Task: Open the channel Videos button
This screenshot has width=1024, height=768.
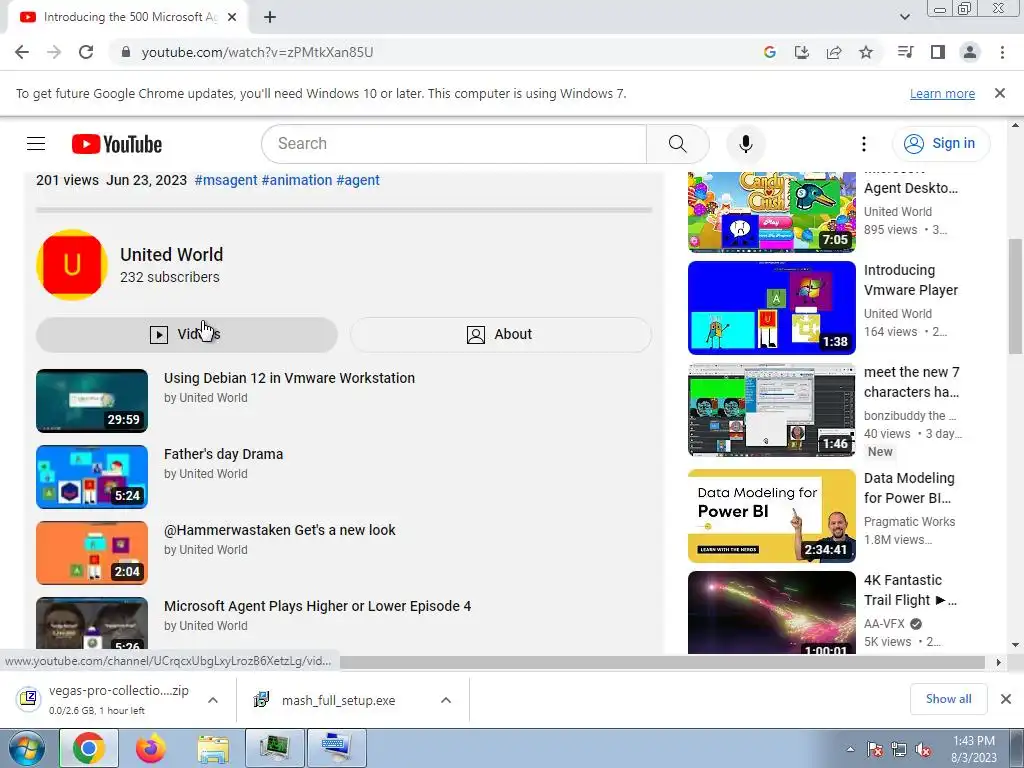Action: click(187, 334)
